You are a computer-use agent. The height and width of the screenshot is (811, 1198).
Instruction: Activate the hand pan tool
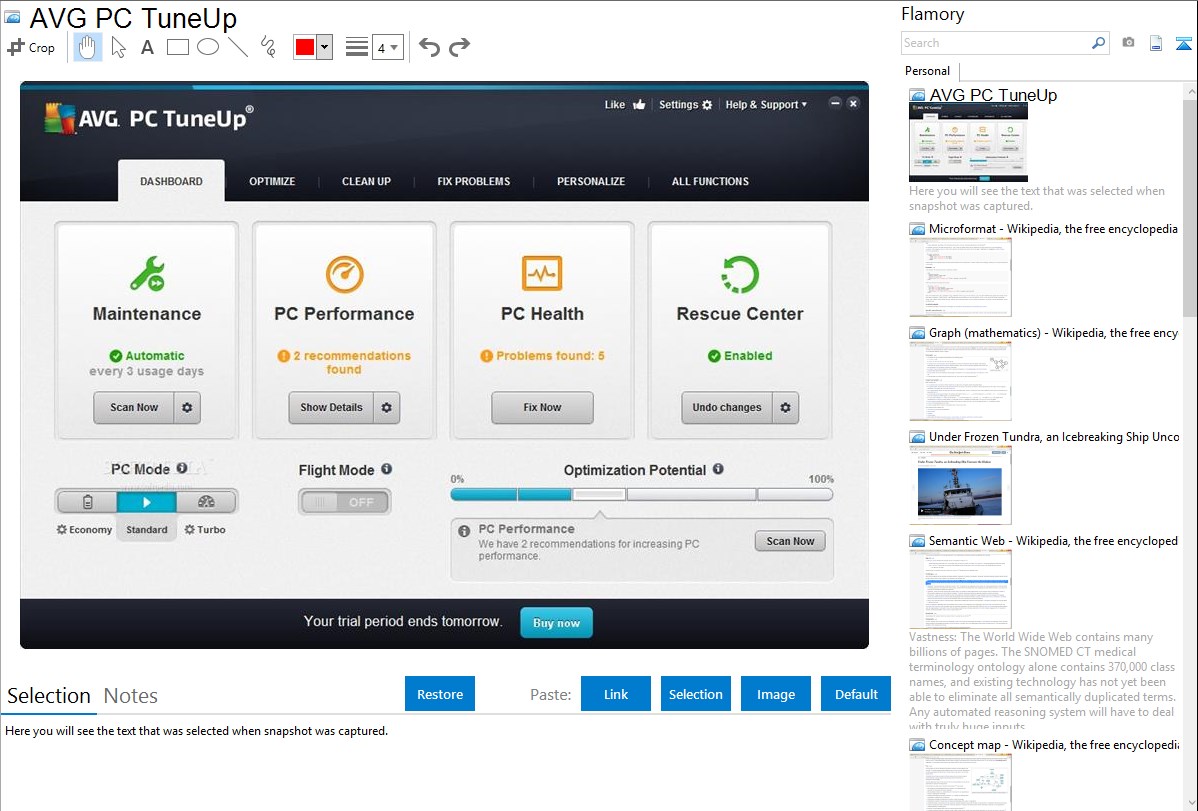pyautogui.click(x=88, y=47)
